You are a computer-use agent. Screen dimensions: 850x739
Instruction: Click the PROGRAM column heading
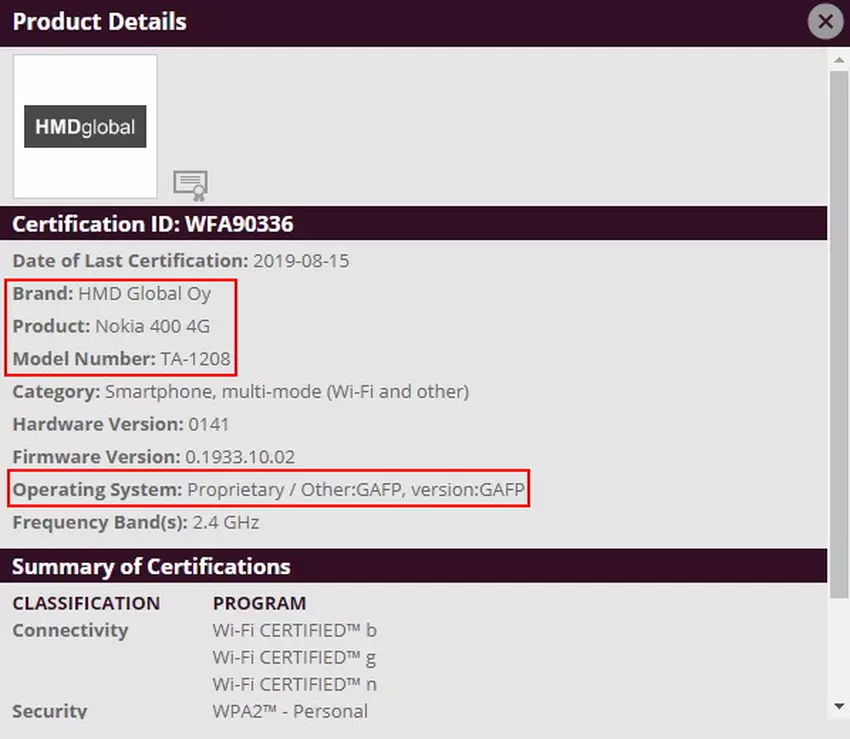259,603
